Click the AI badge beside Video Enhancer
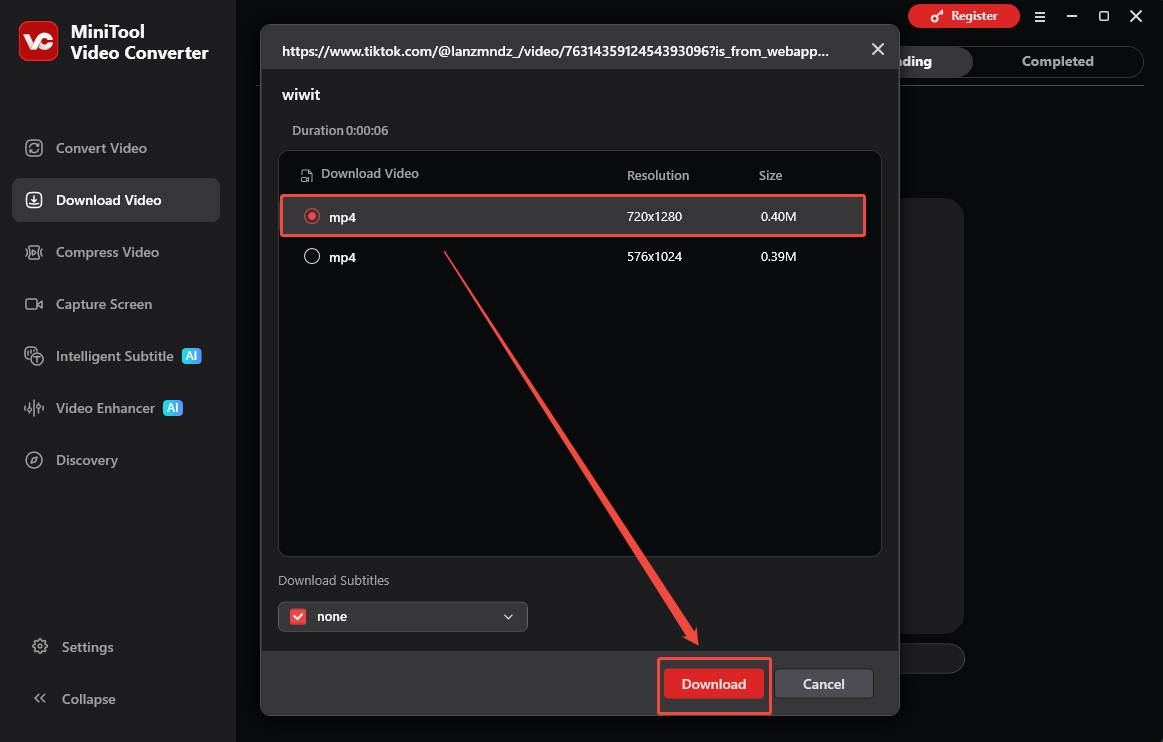Image resolution: width=1163 pixels, height=742 pixels. coord(173,408)
